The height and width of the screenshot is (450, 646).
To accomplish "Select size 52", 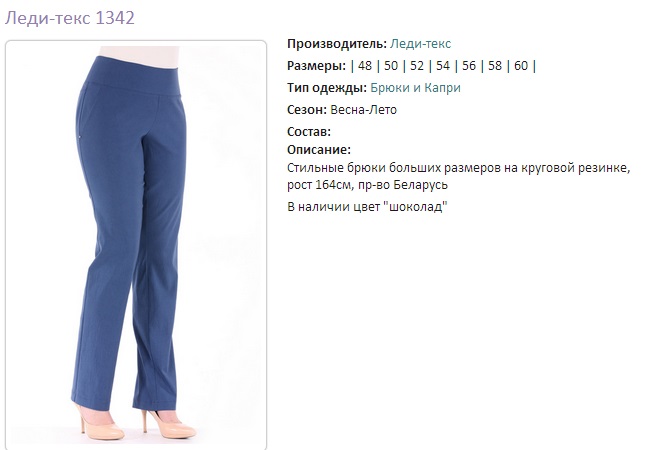I will (417, 66).
